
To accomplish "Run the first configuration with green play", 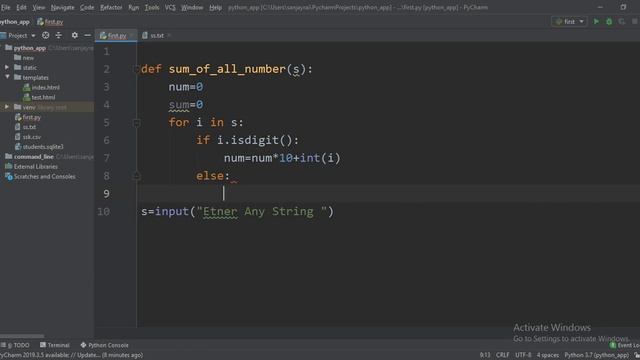I will 596,22.
